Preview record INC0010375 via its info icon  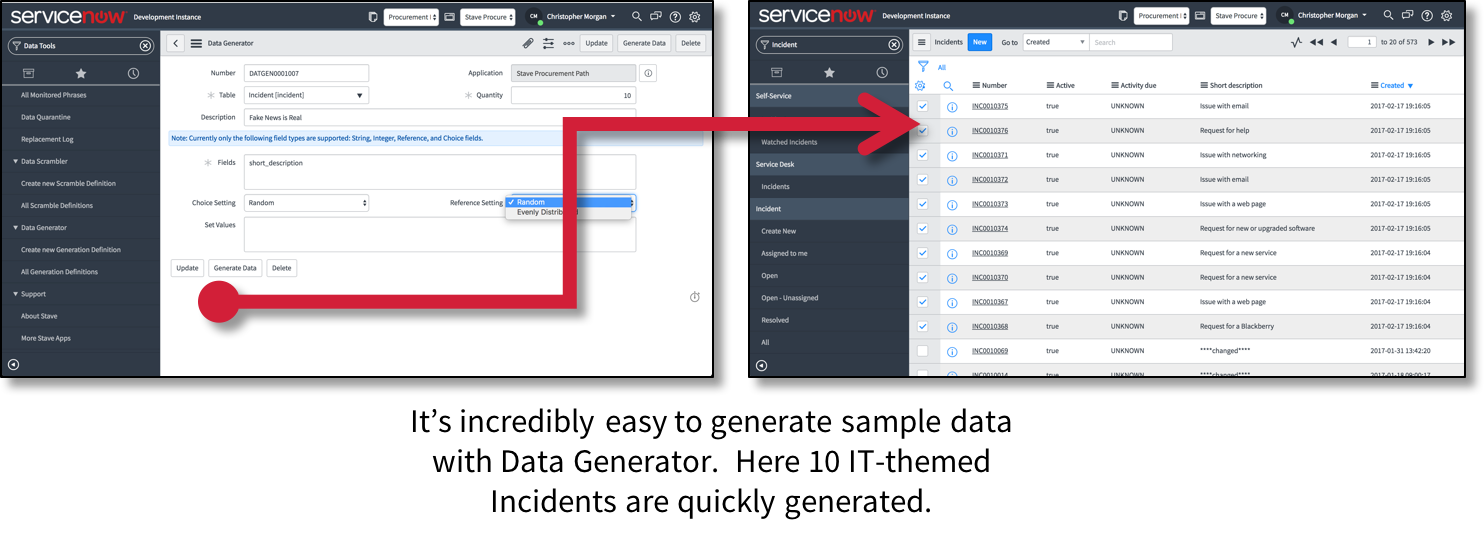[x=952, y=107]
